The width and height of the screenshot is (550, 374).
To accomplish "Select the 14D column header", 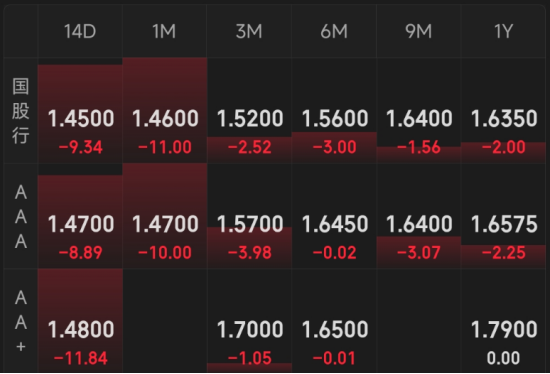I will [x=80, y=31].
